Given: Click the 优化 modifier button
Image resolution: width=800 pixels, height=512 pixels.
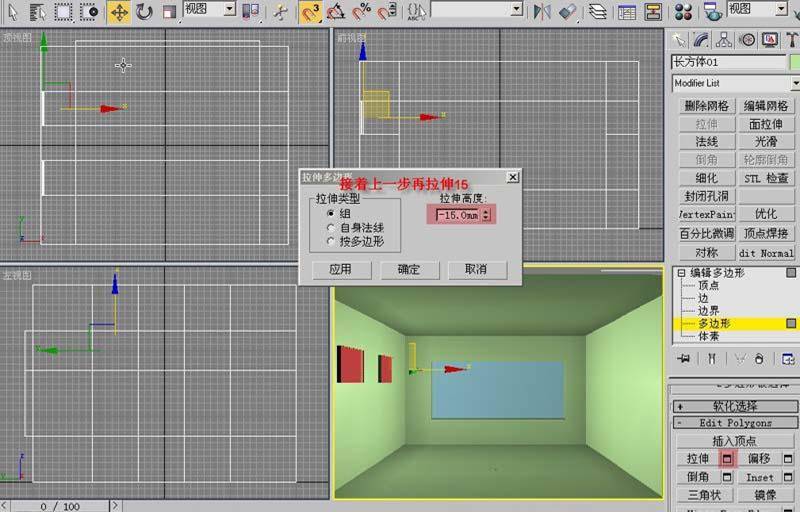Looking at the screenshot, I should click(766, 214).
